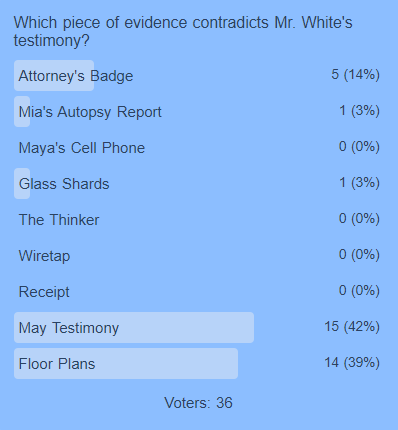Image resolution: width=398 pixels, height=430 pixels.
Task: Click the Voters: 36 total label
Action: [198, 403]
